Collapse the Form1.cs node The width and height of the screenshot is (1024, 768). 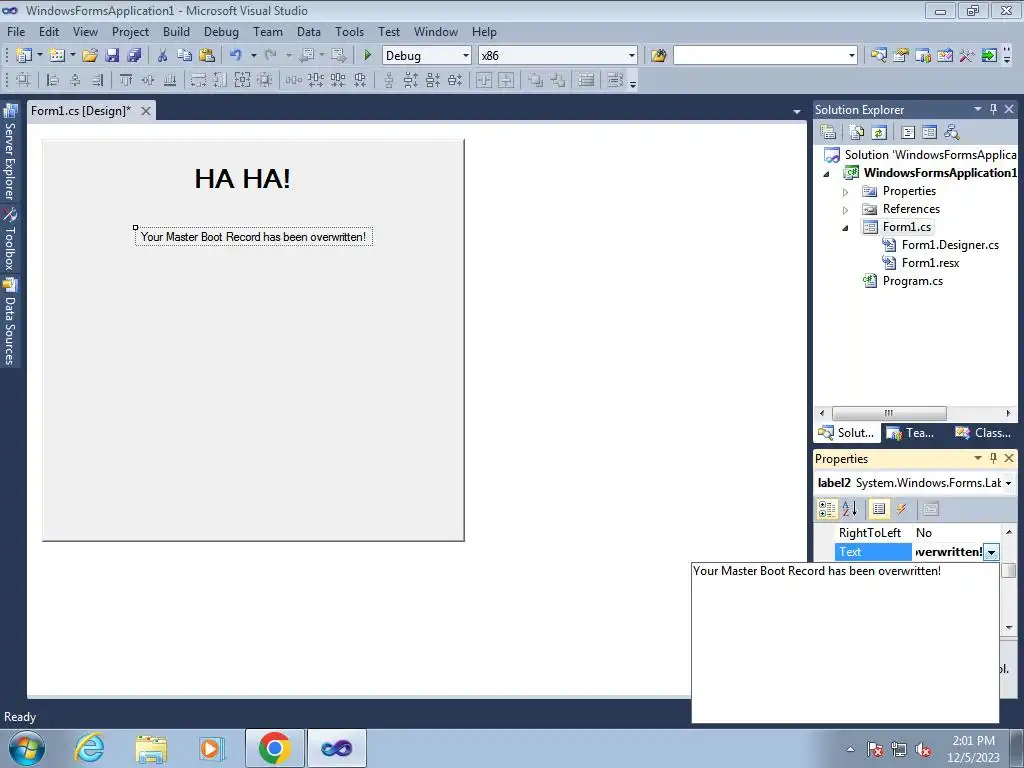pyautogui.click(x=845, y=228)
